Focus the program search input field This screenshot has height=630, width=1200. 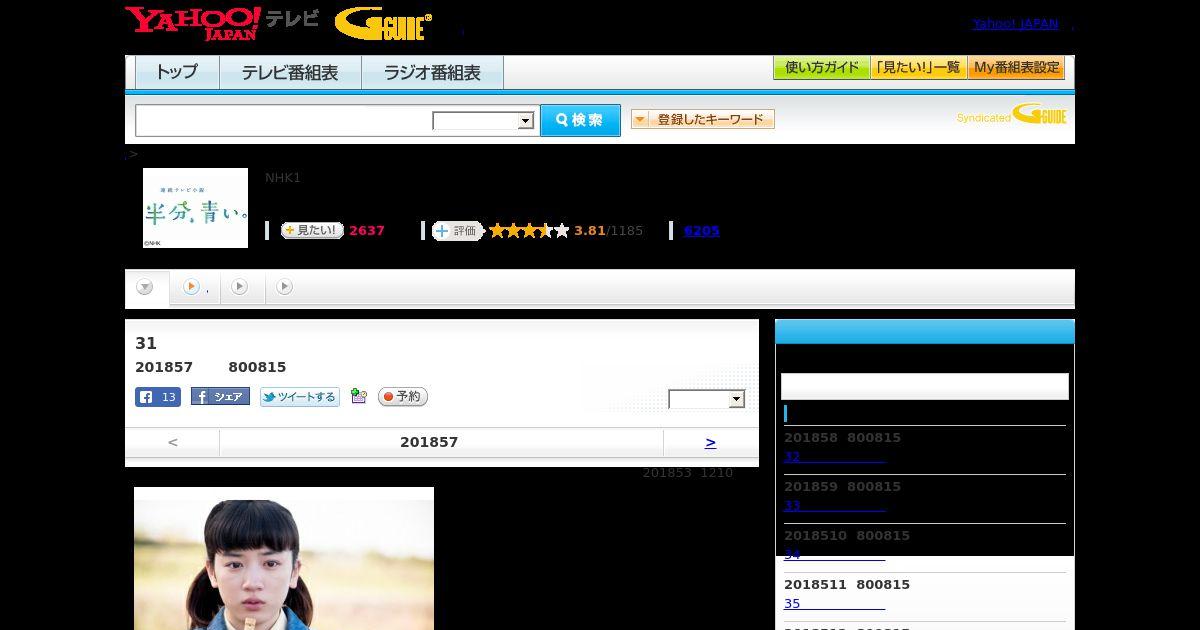(x=283, y=121)
